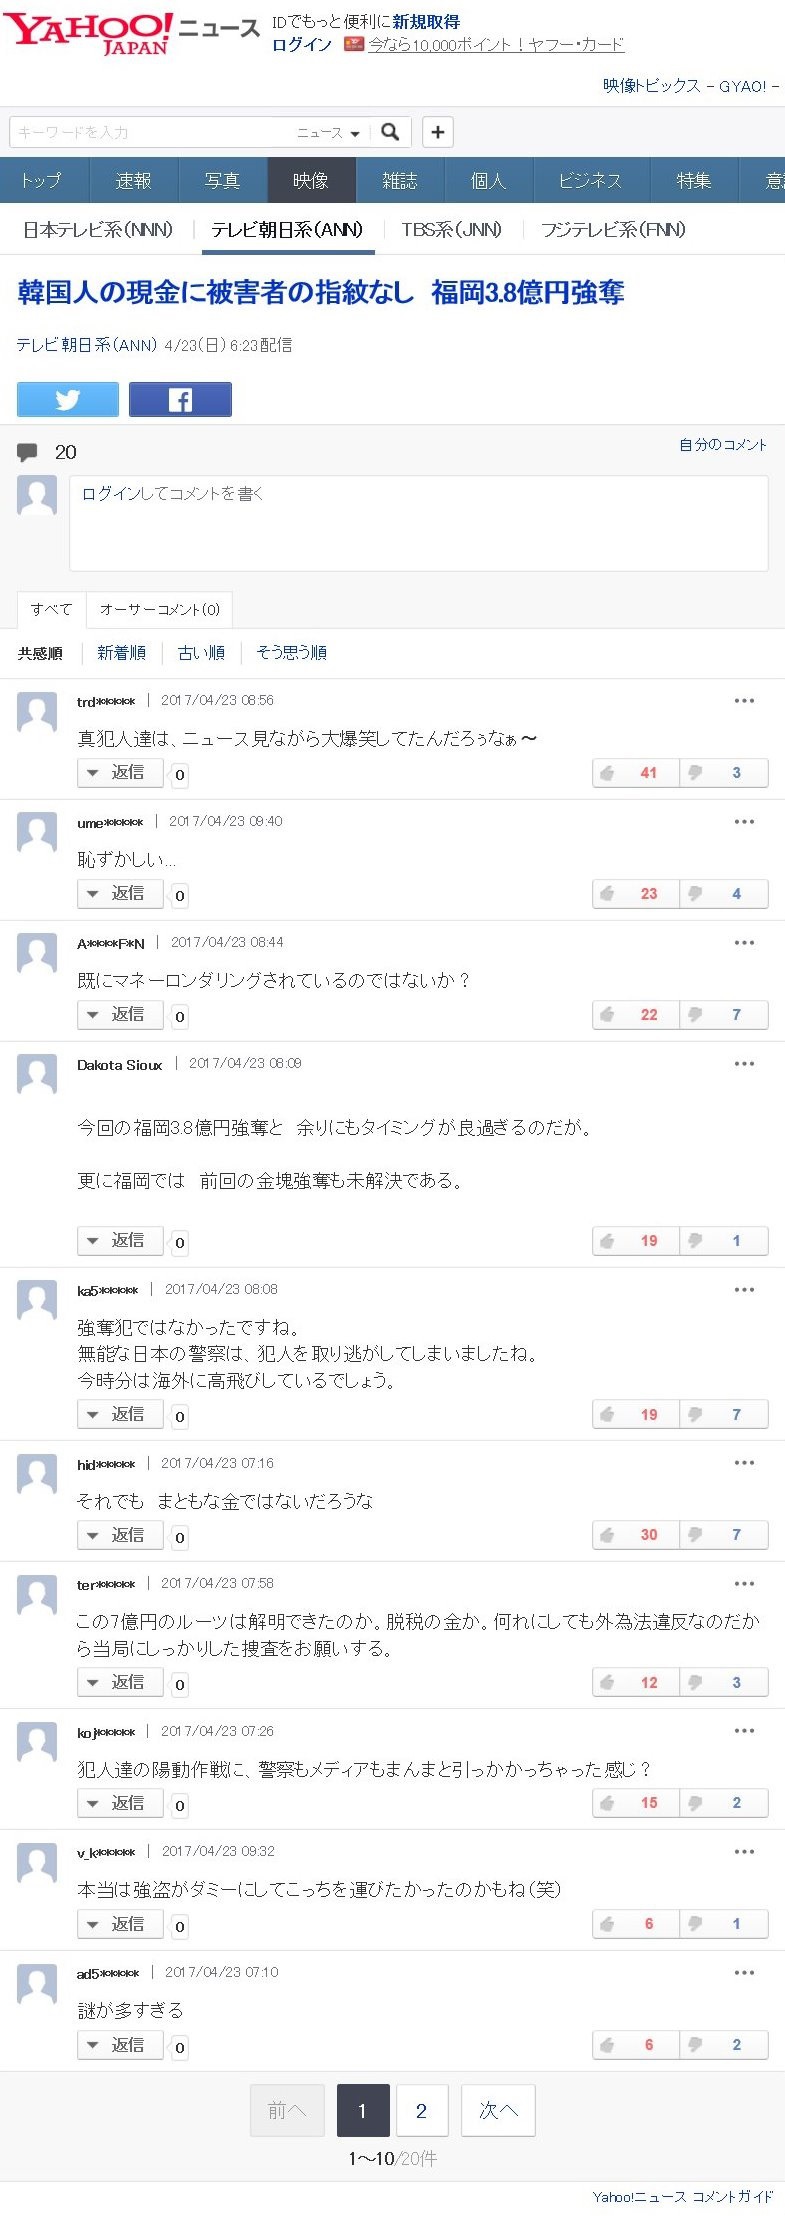Click thumbs-up on hid***** comment
785x2216 pixels.
click(x=635, y=1535)
